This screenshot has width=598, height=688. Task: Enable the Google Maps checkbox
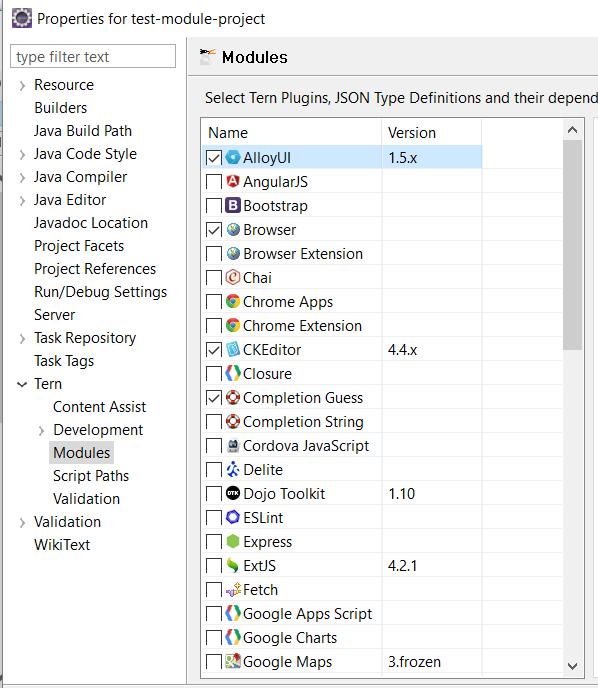(214, 662)
